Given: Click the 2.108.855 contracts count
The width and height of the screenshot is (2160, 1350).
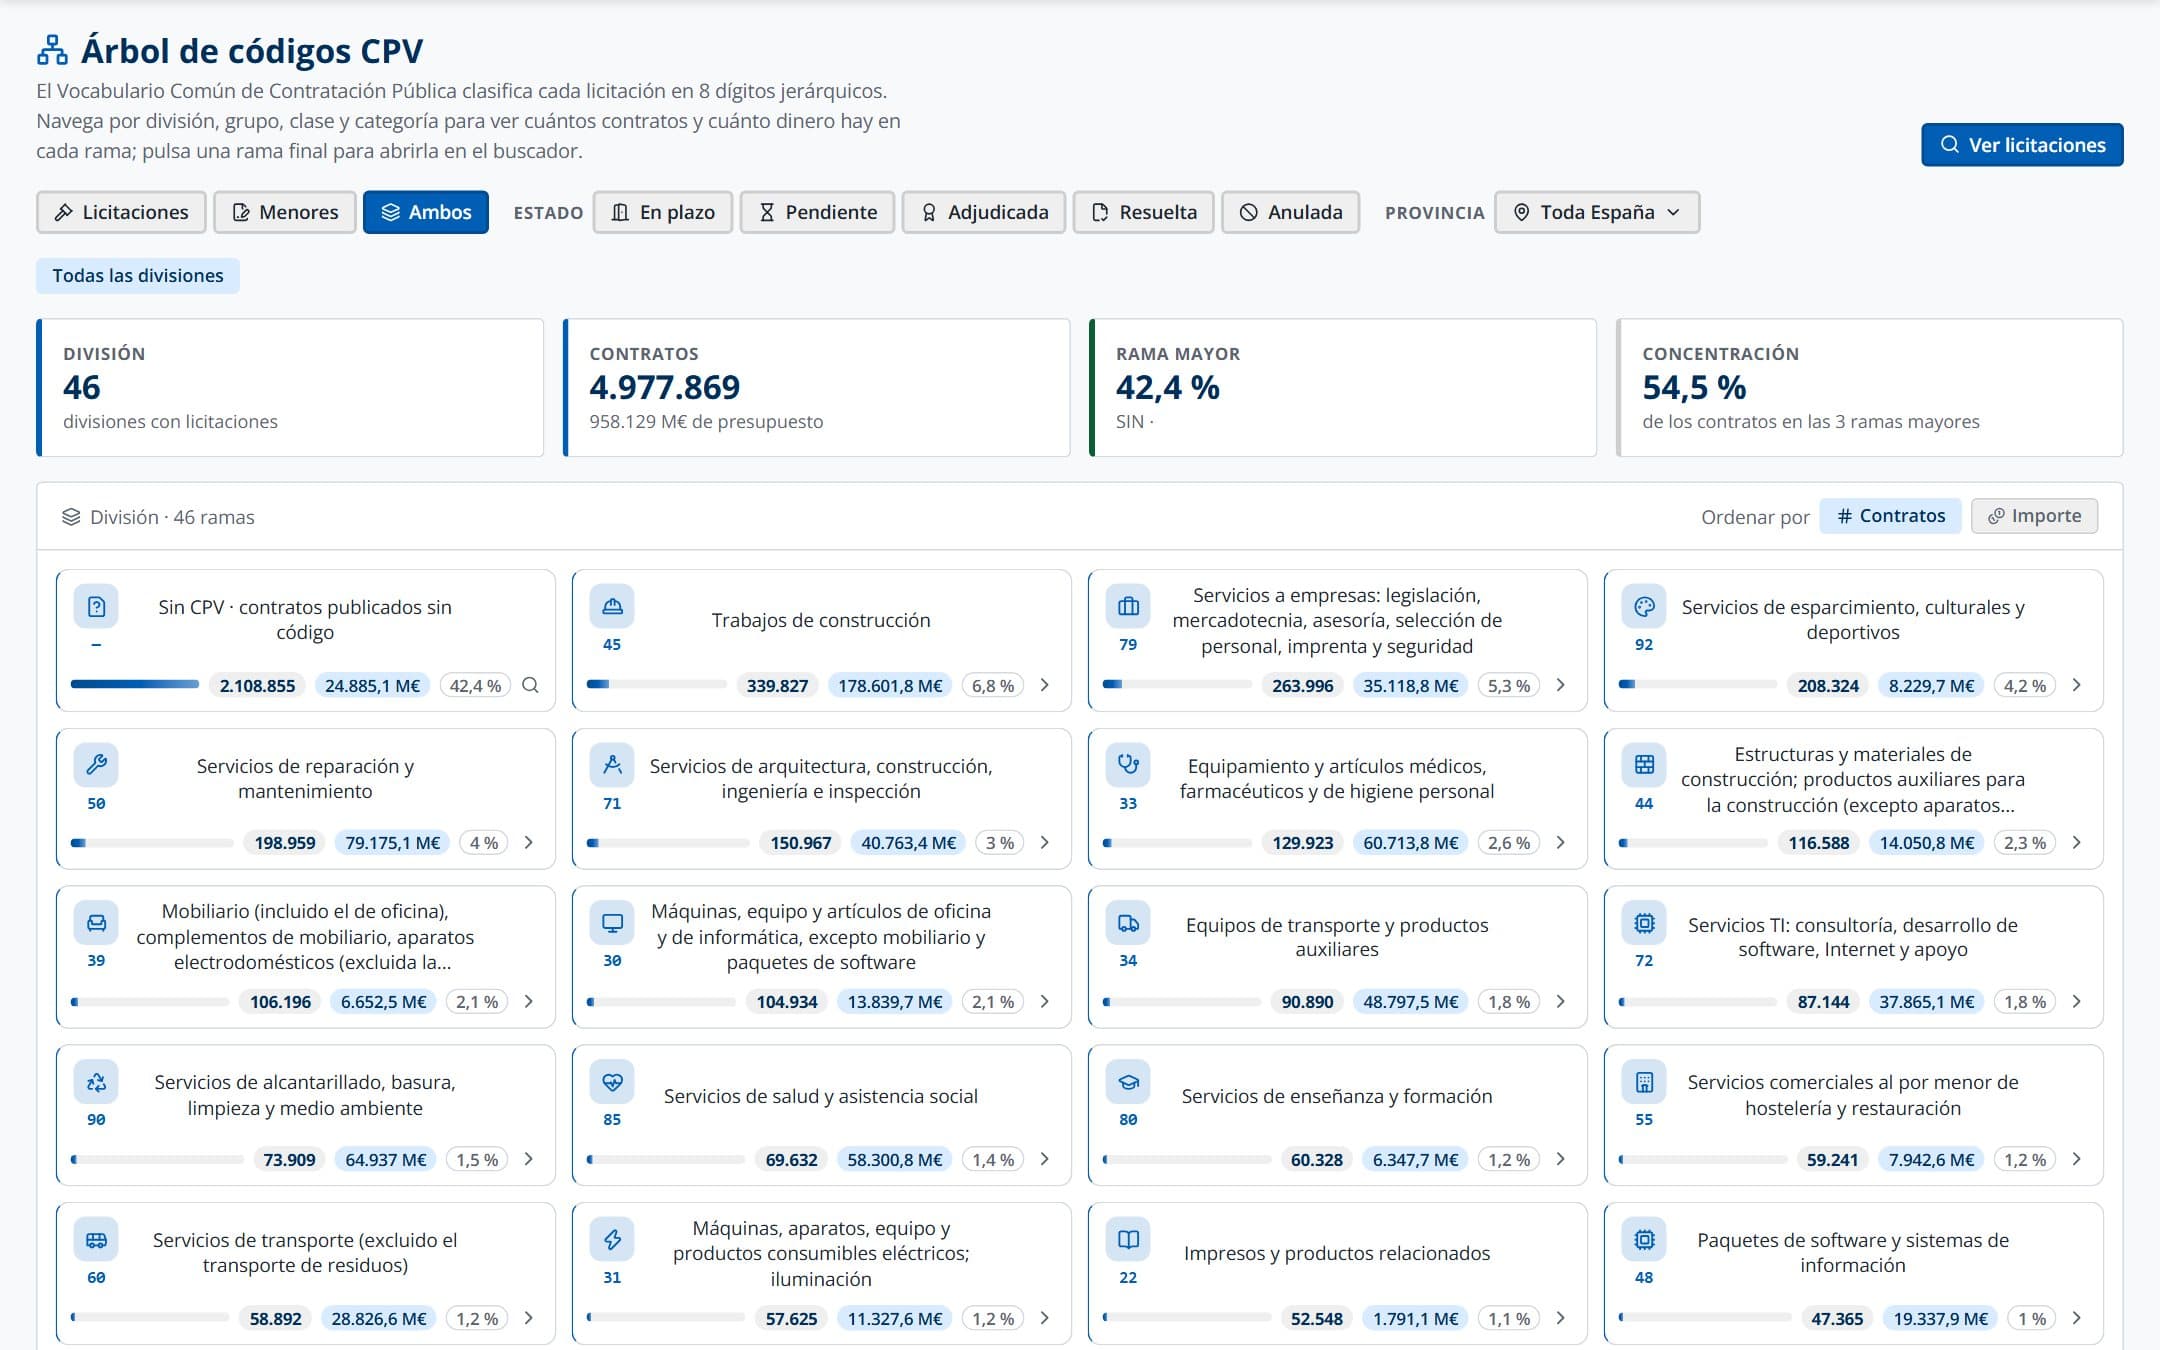Looking at the screenshot, I should tap(258, 686).
